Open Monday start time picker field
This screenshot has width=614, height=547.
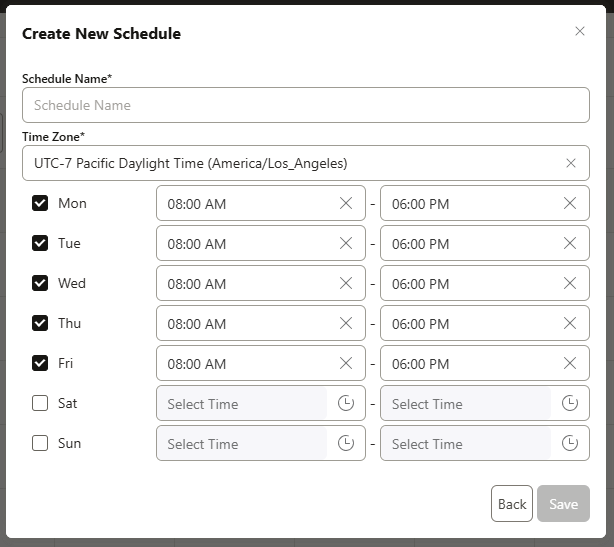click(x=261, y=203)
